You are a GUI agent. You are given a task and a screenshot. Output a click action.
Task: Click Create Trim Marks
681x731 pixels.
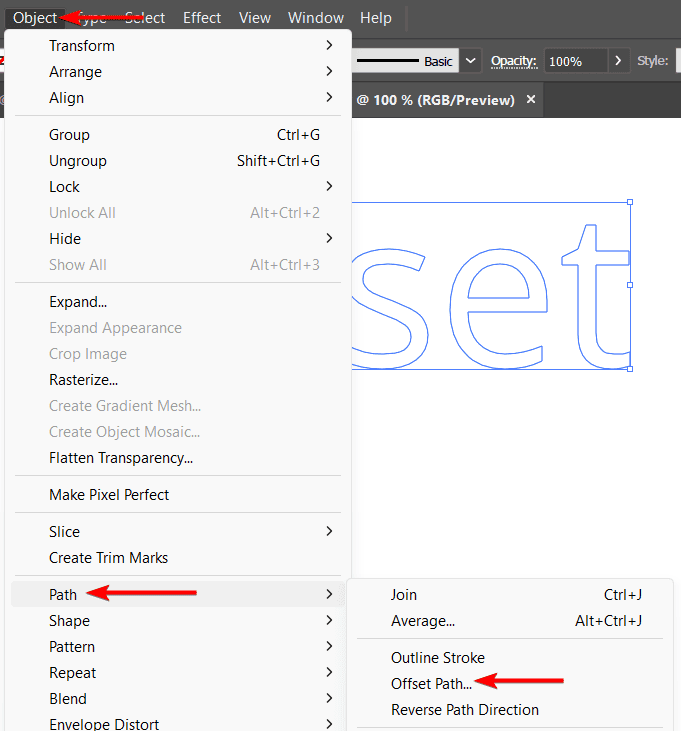tap(108, 558)
